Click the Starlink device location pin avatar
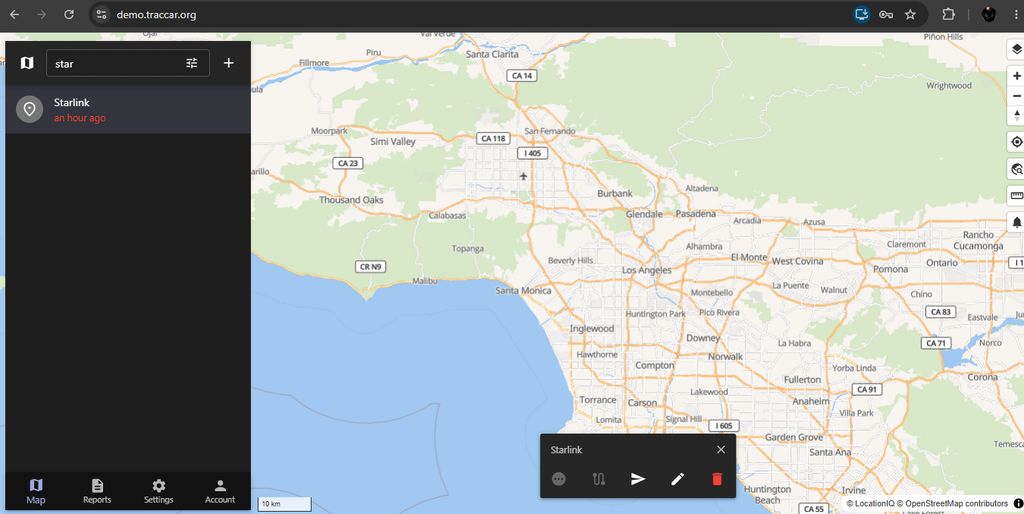 click(29, 110)
